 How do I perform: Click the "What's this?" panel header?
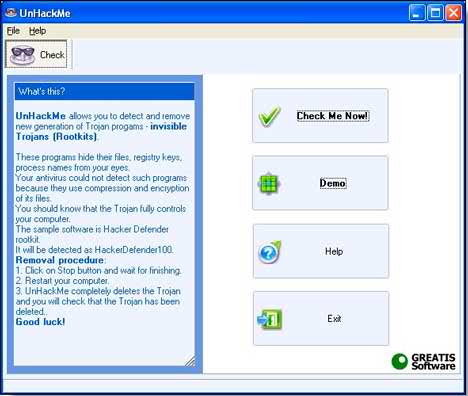point(104,91)
